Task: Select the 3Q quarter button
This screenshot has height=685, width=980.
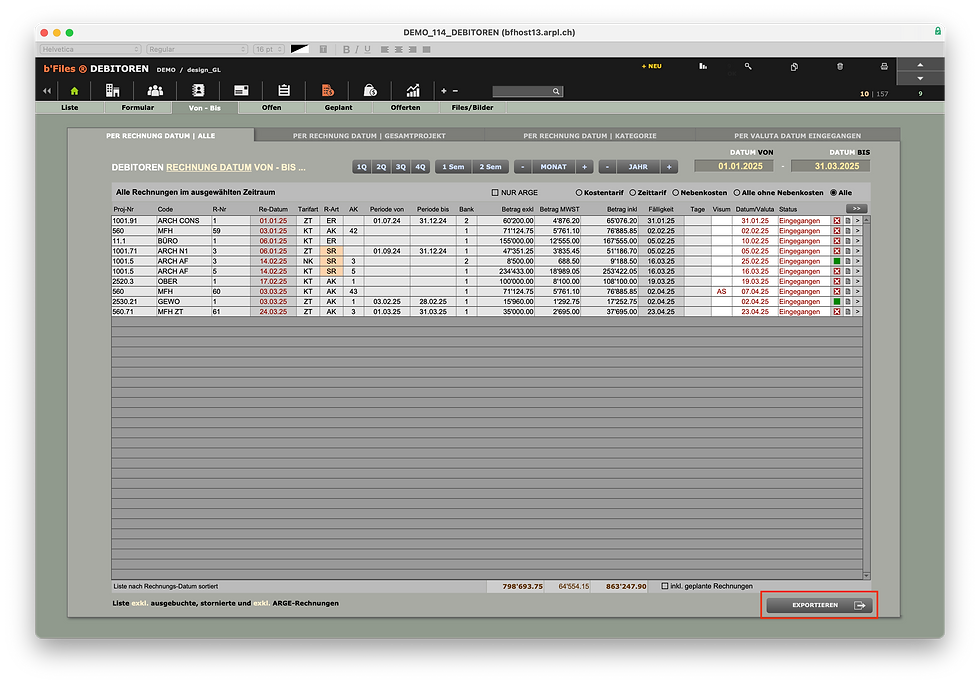Action: pos(401,167)
